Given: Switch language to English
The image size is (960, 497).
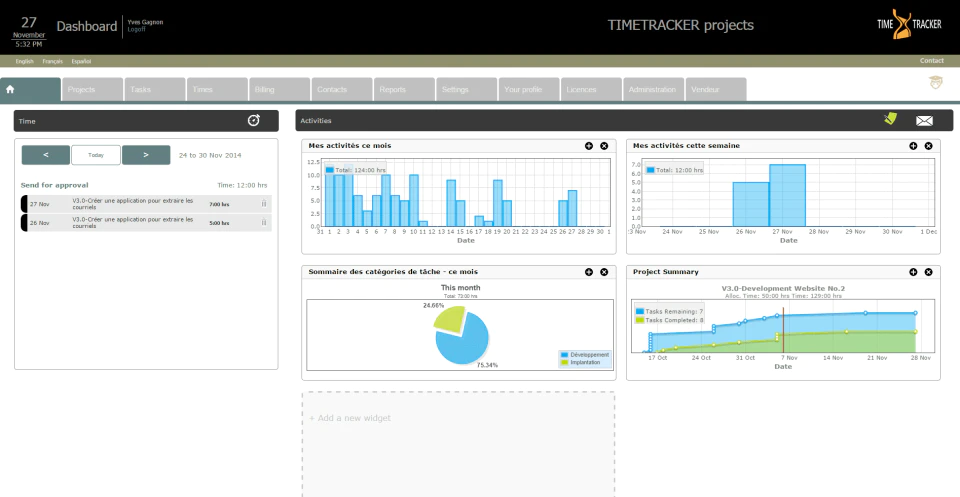Looking at the screenshot, I should (24, 61).
